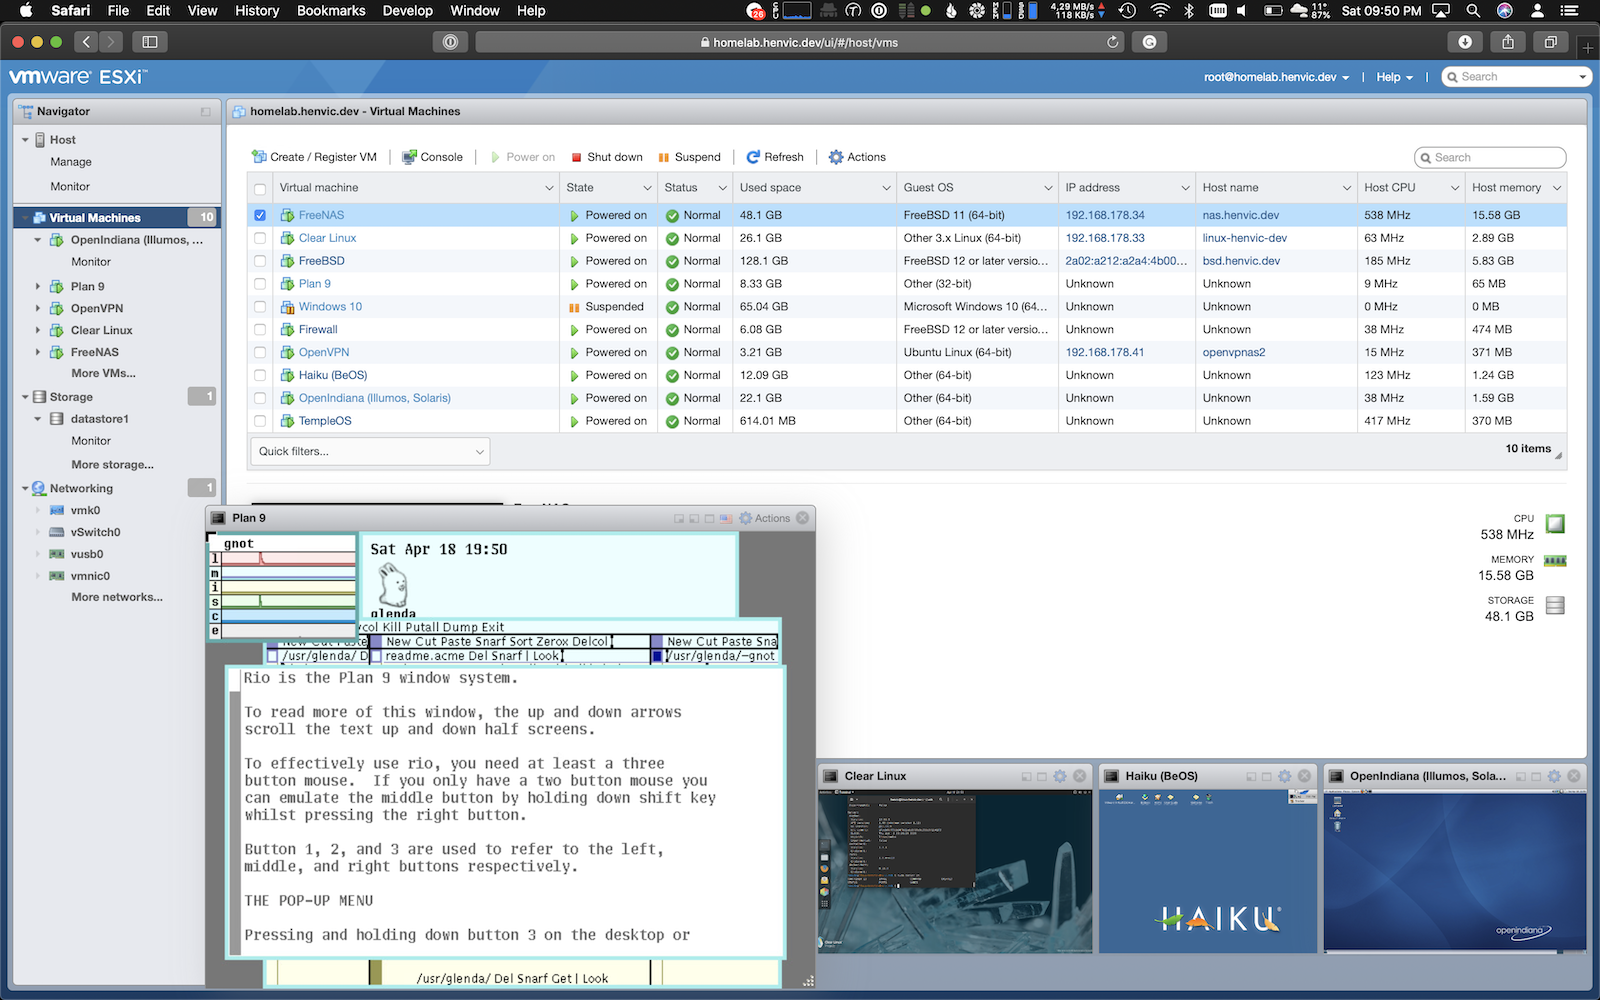Toggle the select-all checkbox in table header
This screenshot has width=1600, height=1000.
(260, 189)
